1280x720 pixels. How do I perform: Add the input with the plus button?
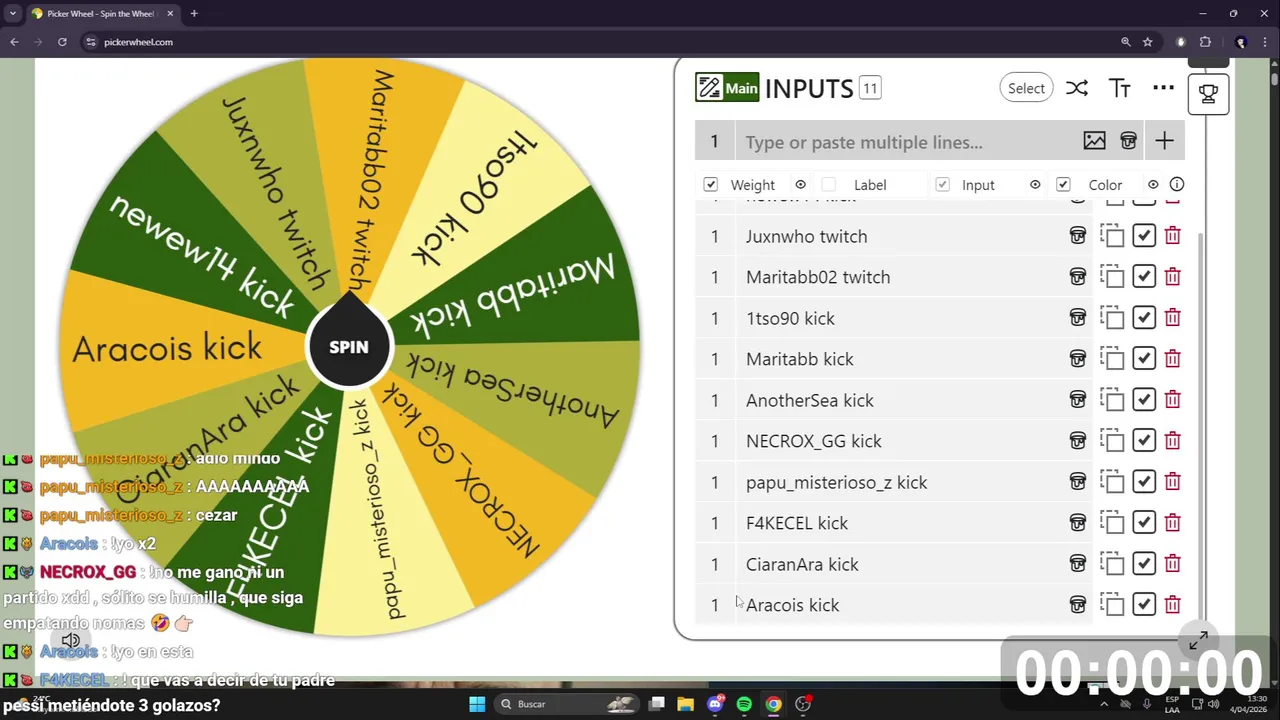tap(1164, 141)
